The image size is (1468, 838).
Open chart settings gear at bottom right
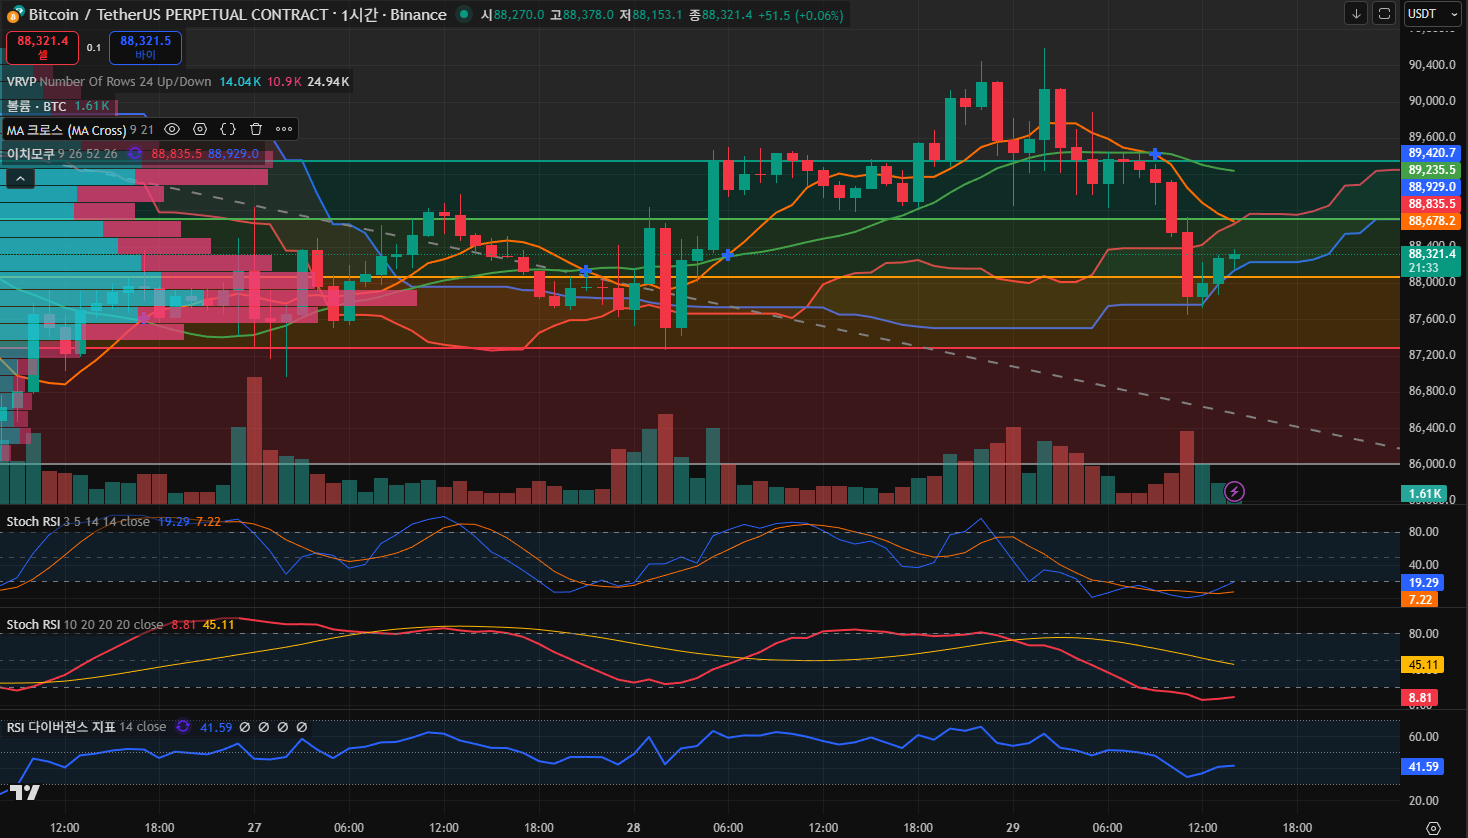point(1433,828)
